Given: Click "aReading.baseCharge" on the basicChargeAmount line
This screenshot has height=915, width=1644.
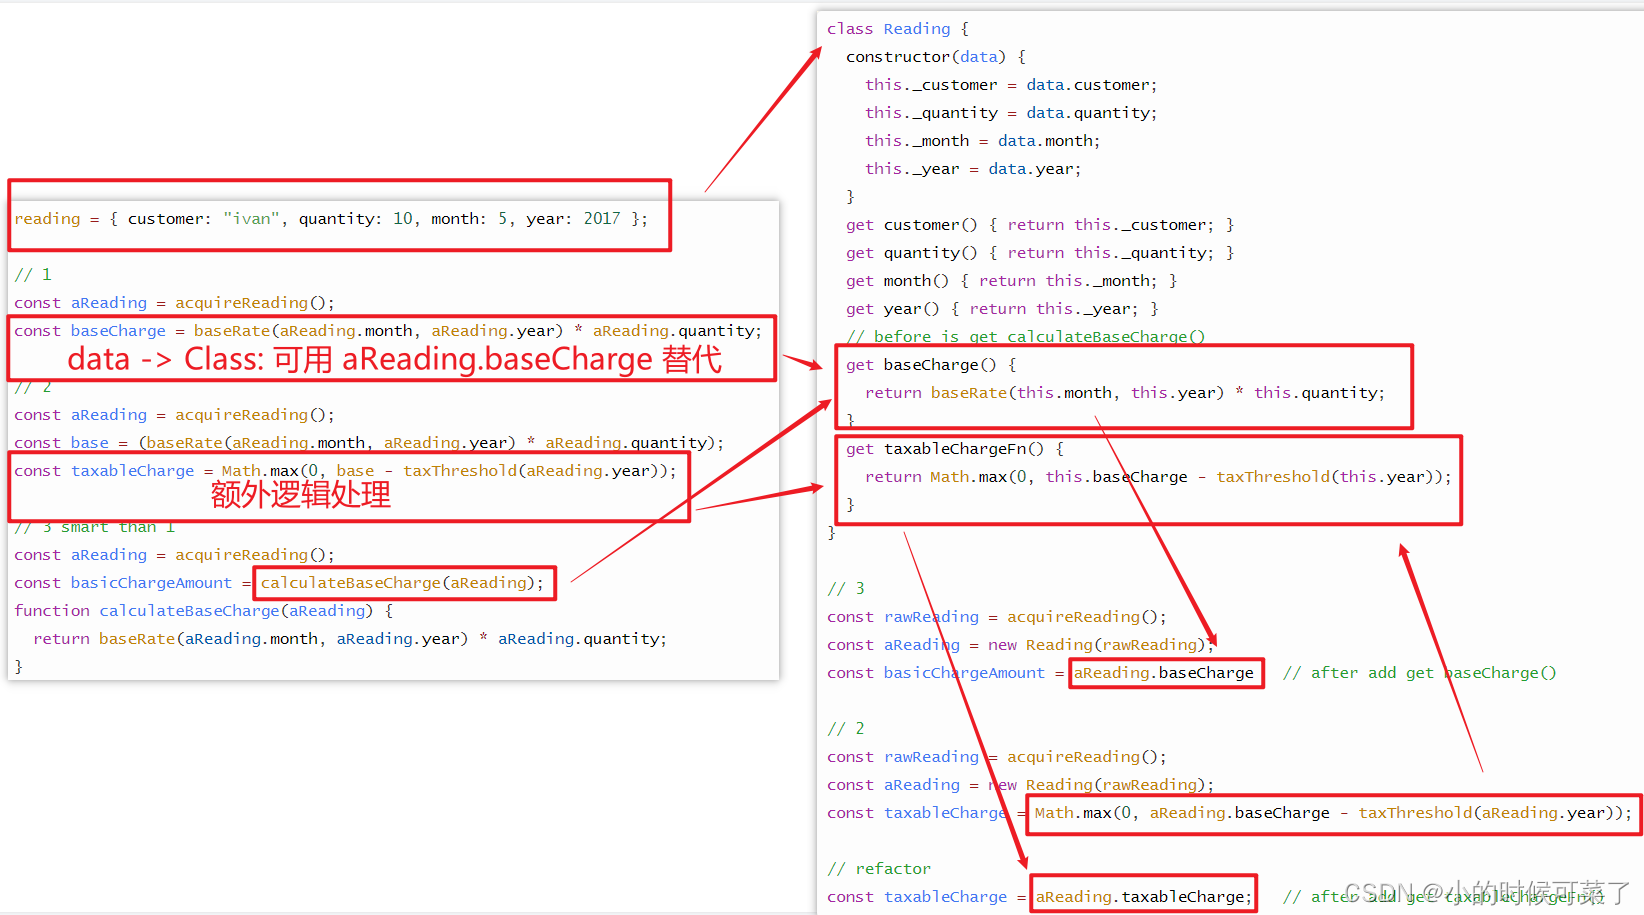Looking at the screenshot, I should coord(1164,672).
